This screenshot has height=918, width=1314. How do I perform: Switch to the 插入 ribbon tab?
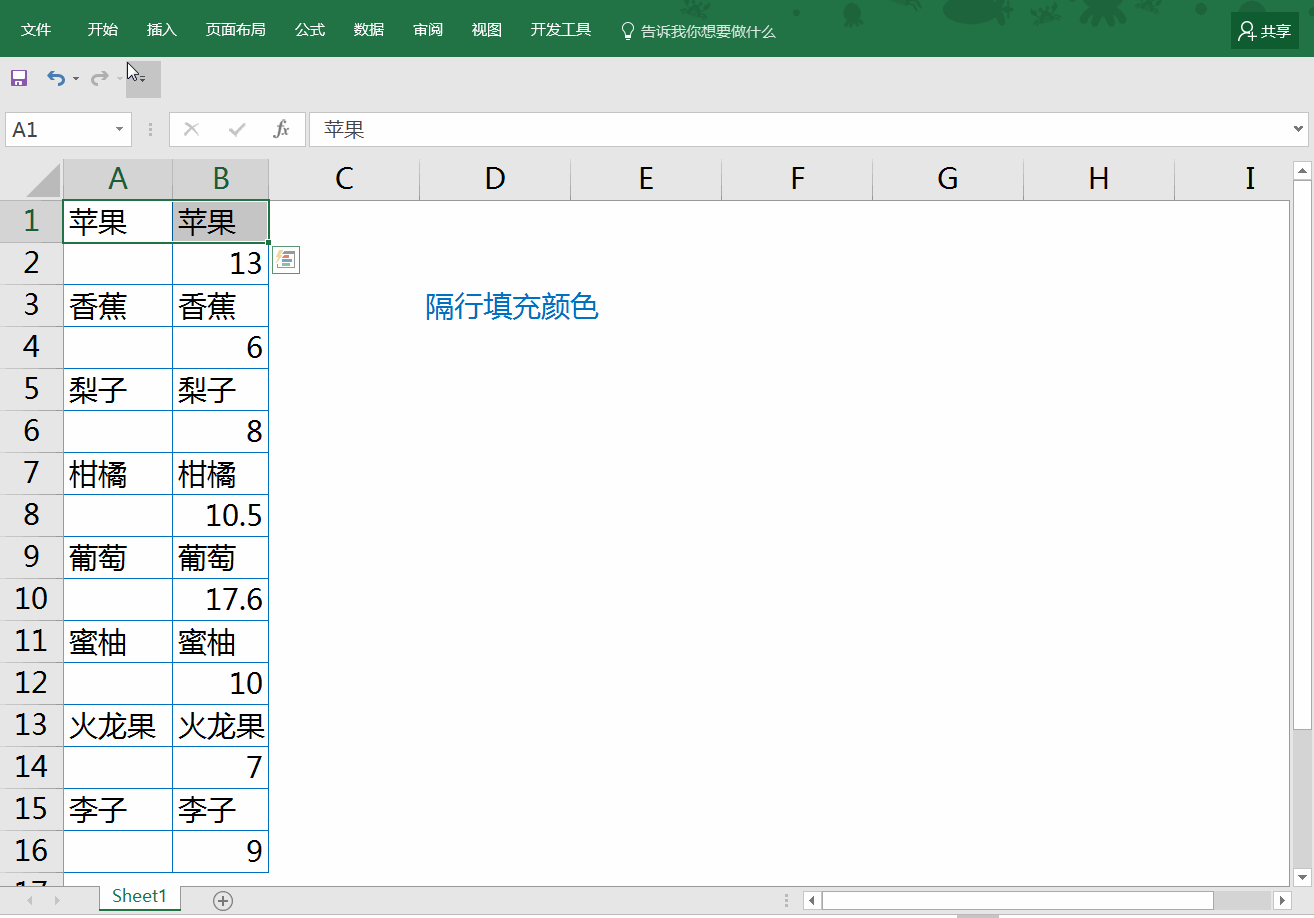pos(161,30)
